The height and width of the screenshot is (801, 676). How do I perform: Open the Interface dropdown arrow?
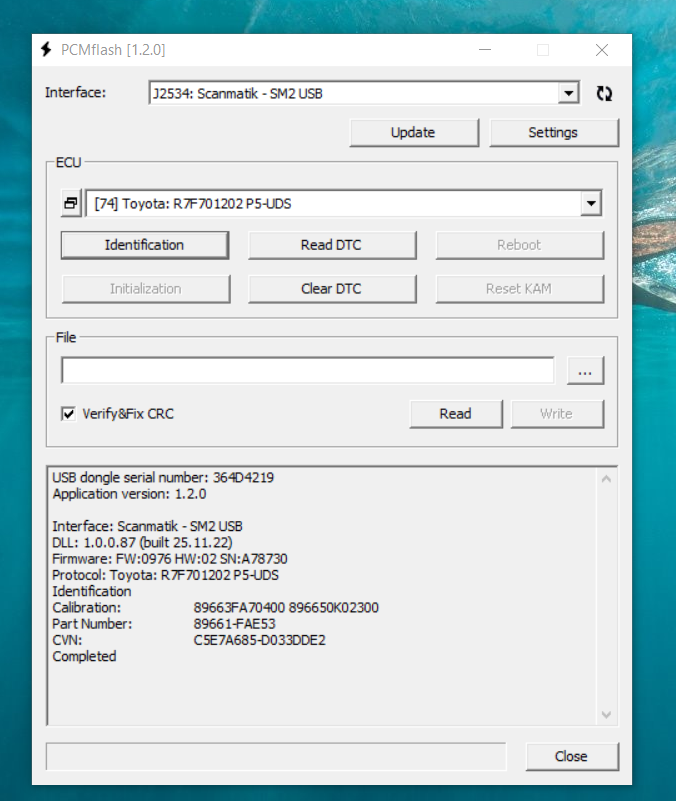point(568,93)
